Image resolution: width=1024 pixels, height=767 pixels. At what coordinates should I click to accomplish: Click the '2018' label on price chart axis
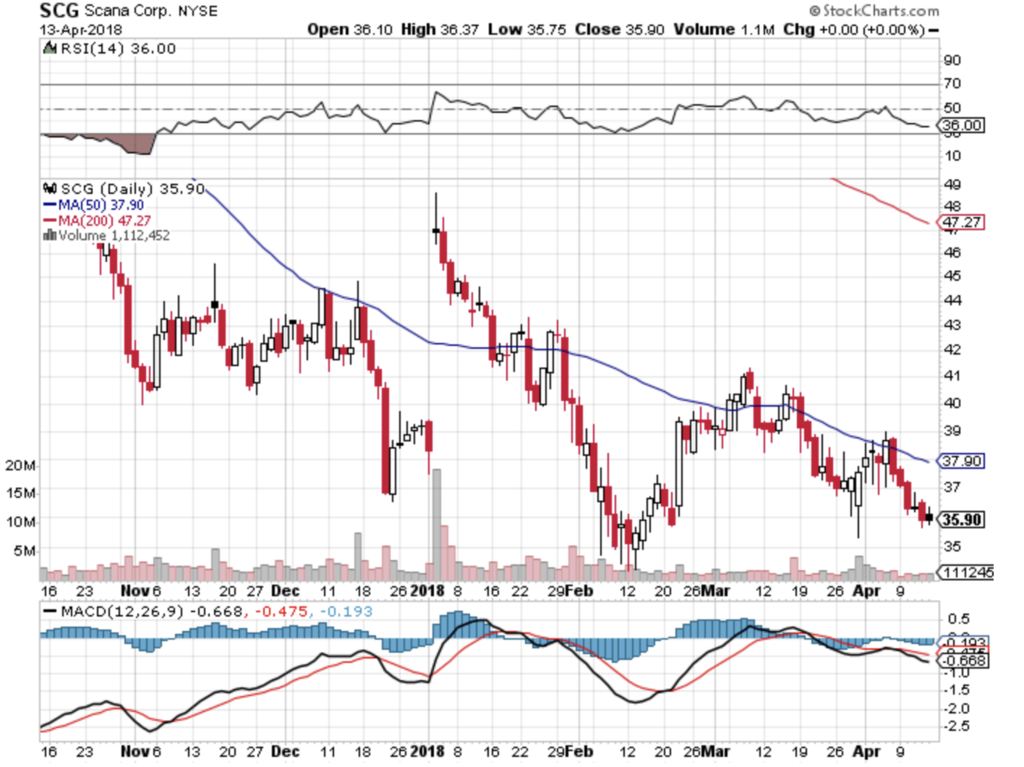[x=427, y=591]
